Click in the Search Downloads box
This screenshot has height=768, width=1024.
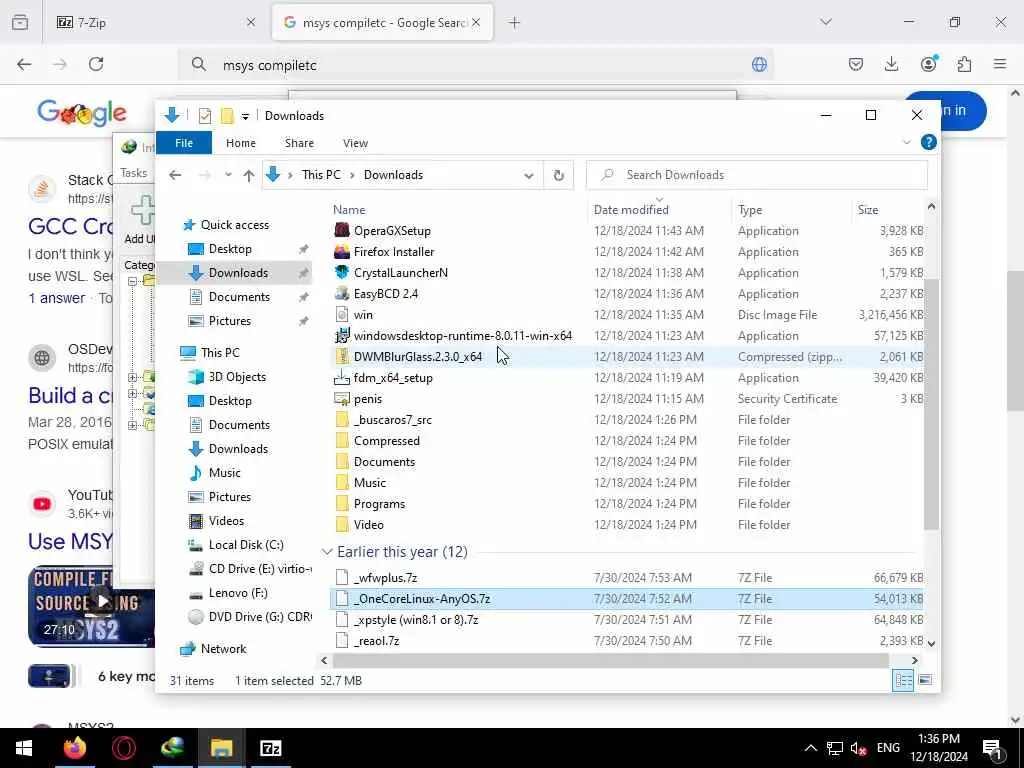[756, 175]
